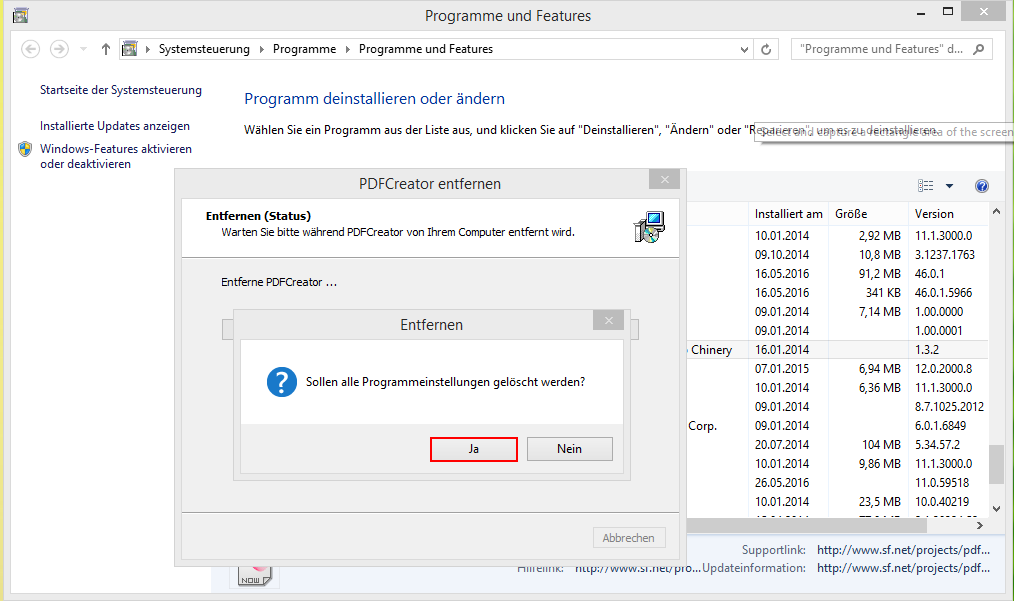Open the help question mark icon
The image size is (1014, 601).
(982, 186)
